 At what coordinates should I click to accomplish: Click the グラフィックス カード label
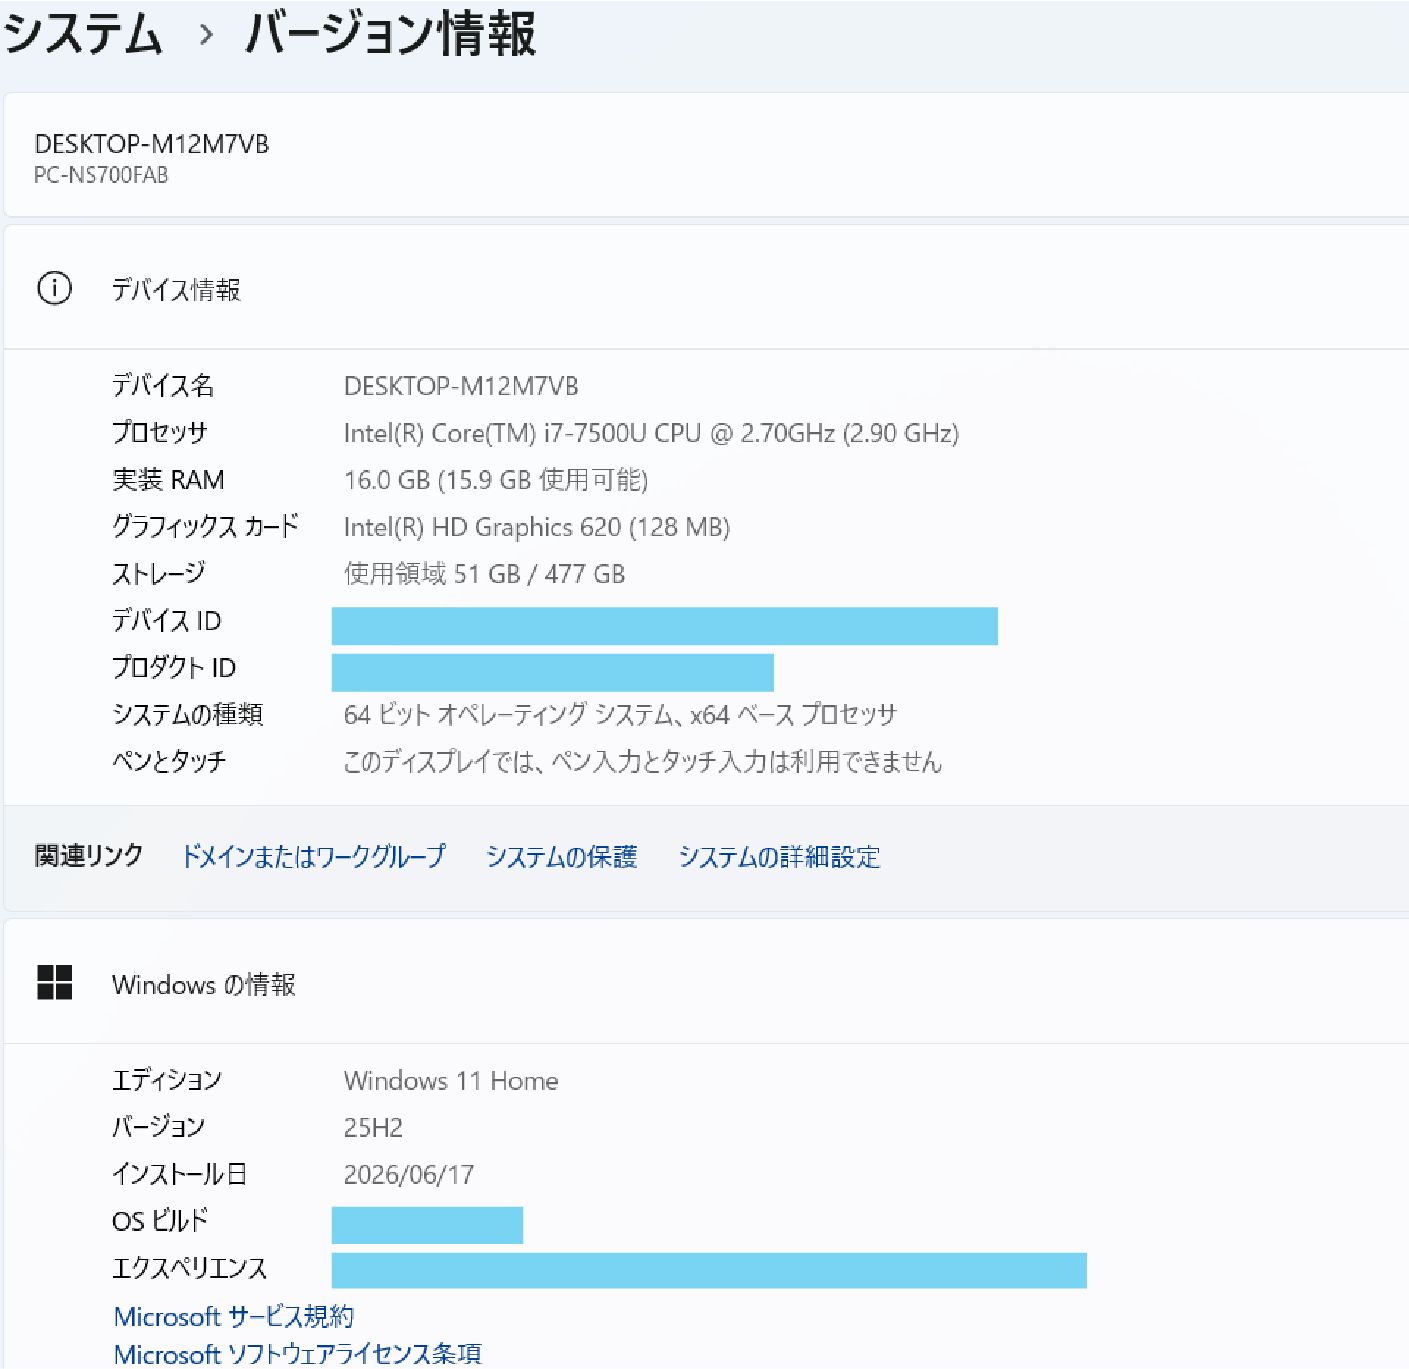tap(205, 526)
